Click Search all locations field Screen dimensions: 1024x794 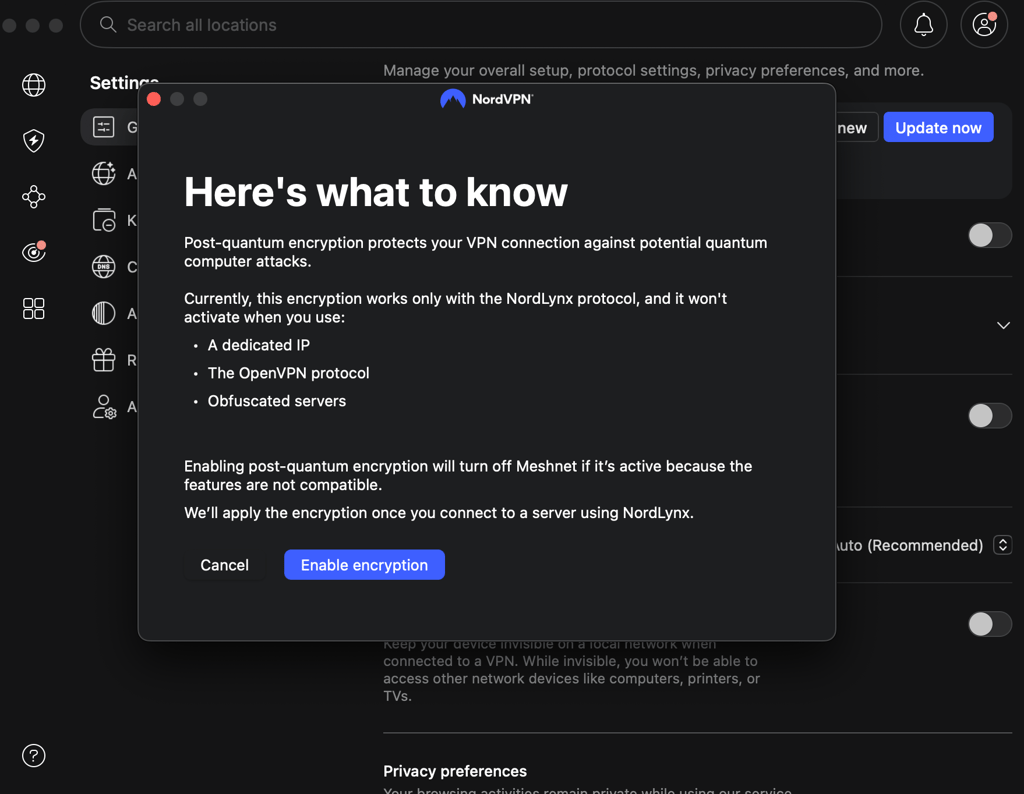point(481,25)
